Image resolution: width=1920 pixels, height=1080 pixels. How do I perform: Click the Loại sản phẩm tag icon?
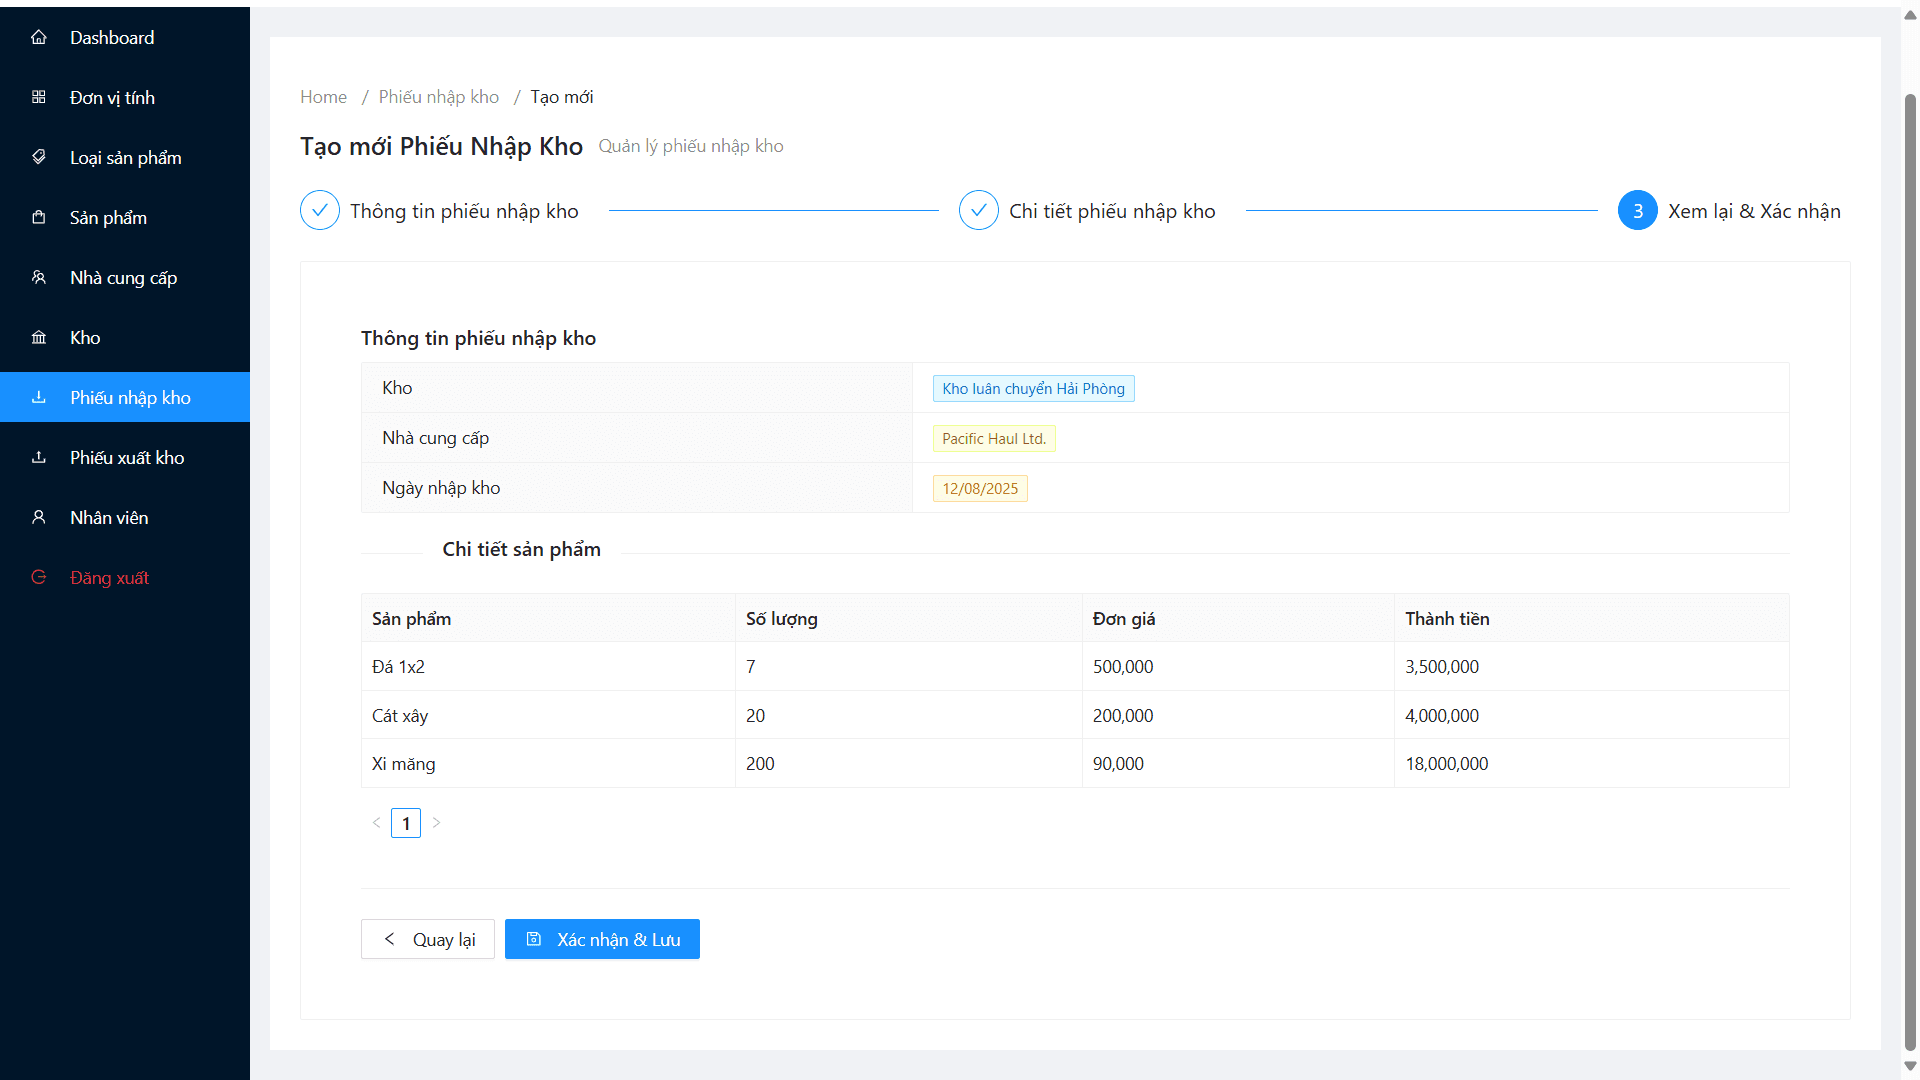(39, 158)
